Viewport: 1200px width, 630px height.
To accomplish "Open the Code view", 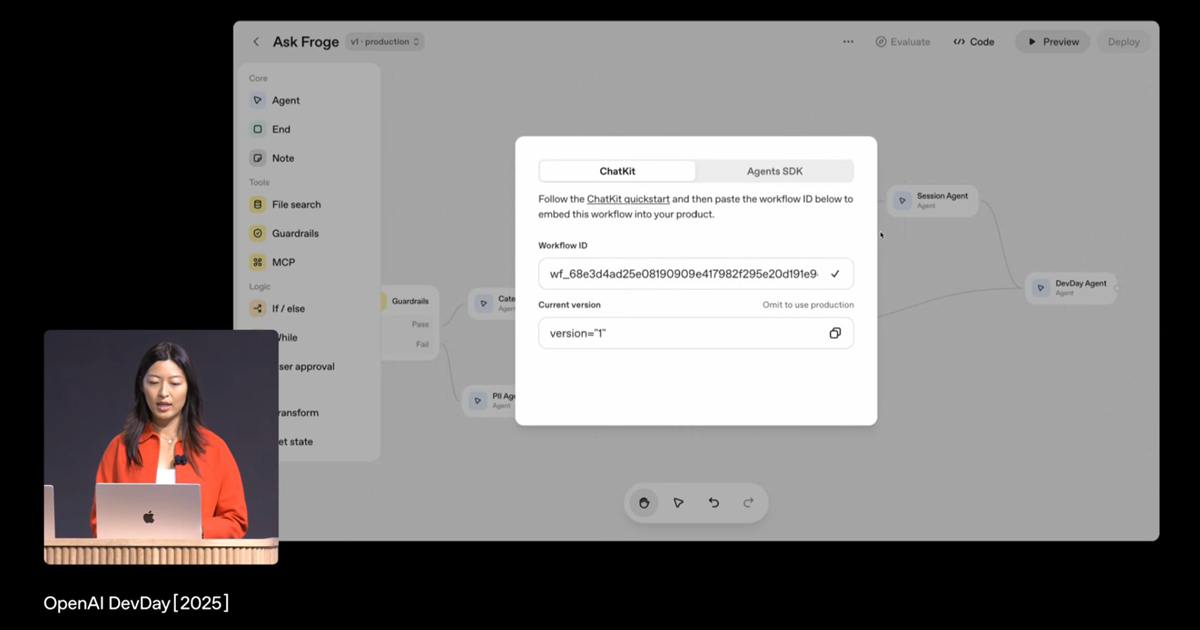I will (974, 42).
